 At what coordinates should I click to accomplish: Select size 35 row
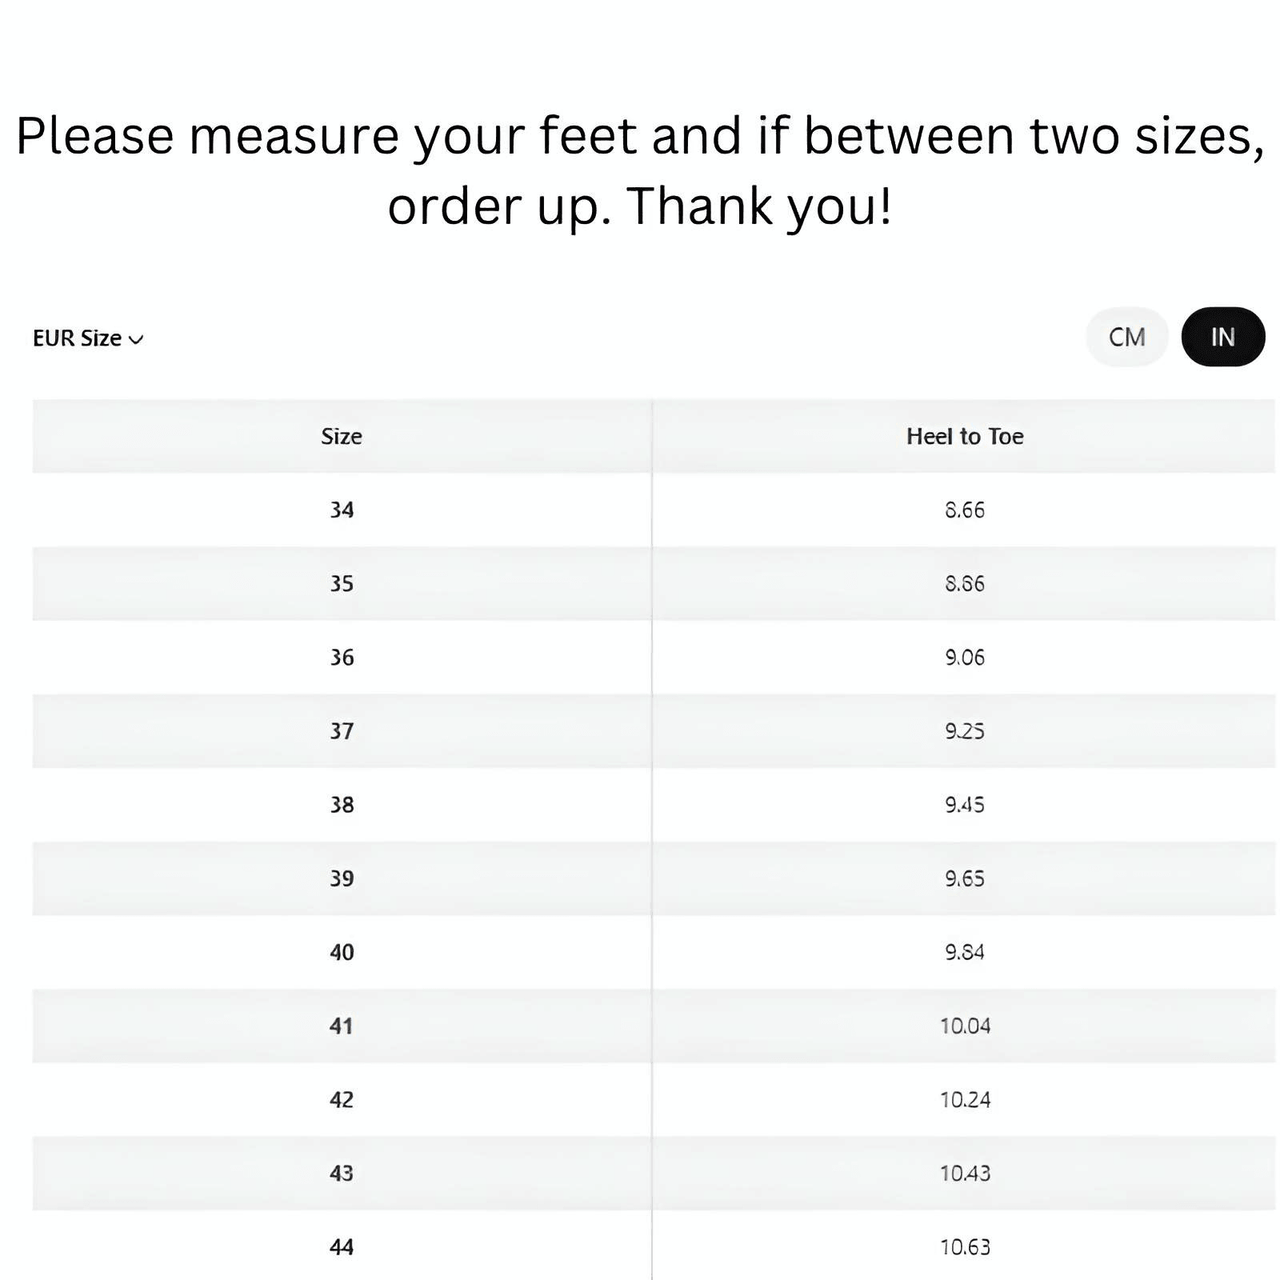(x=343, y=584)
